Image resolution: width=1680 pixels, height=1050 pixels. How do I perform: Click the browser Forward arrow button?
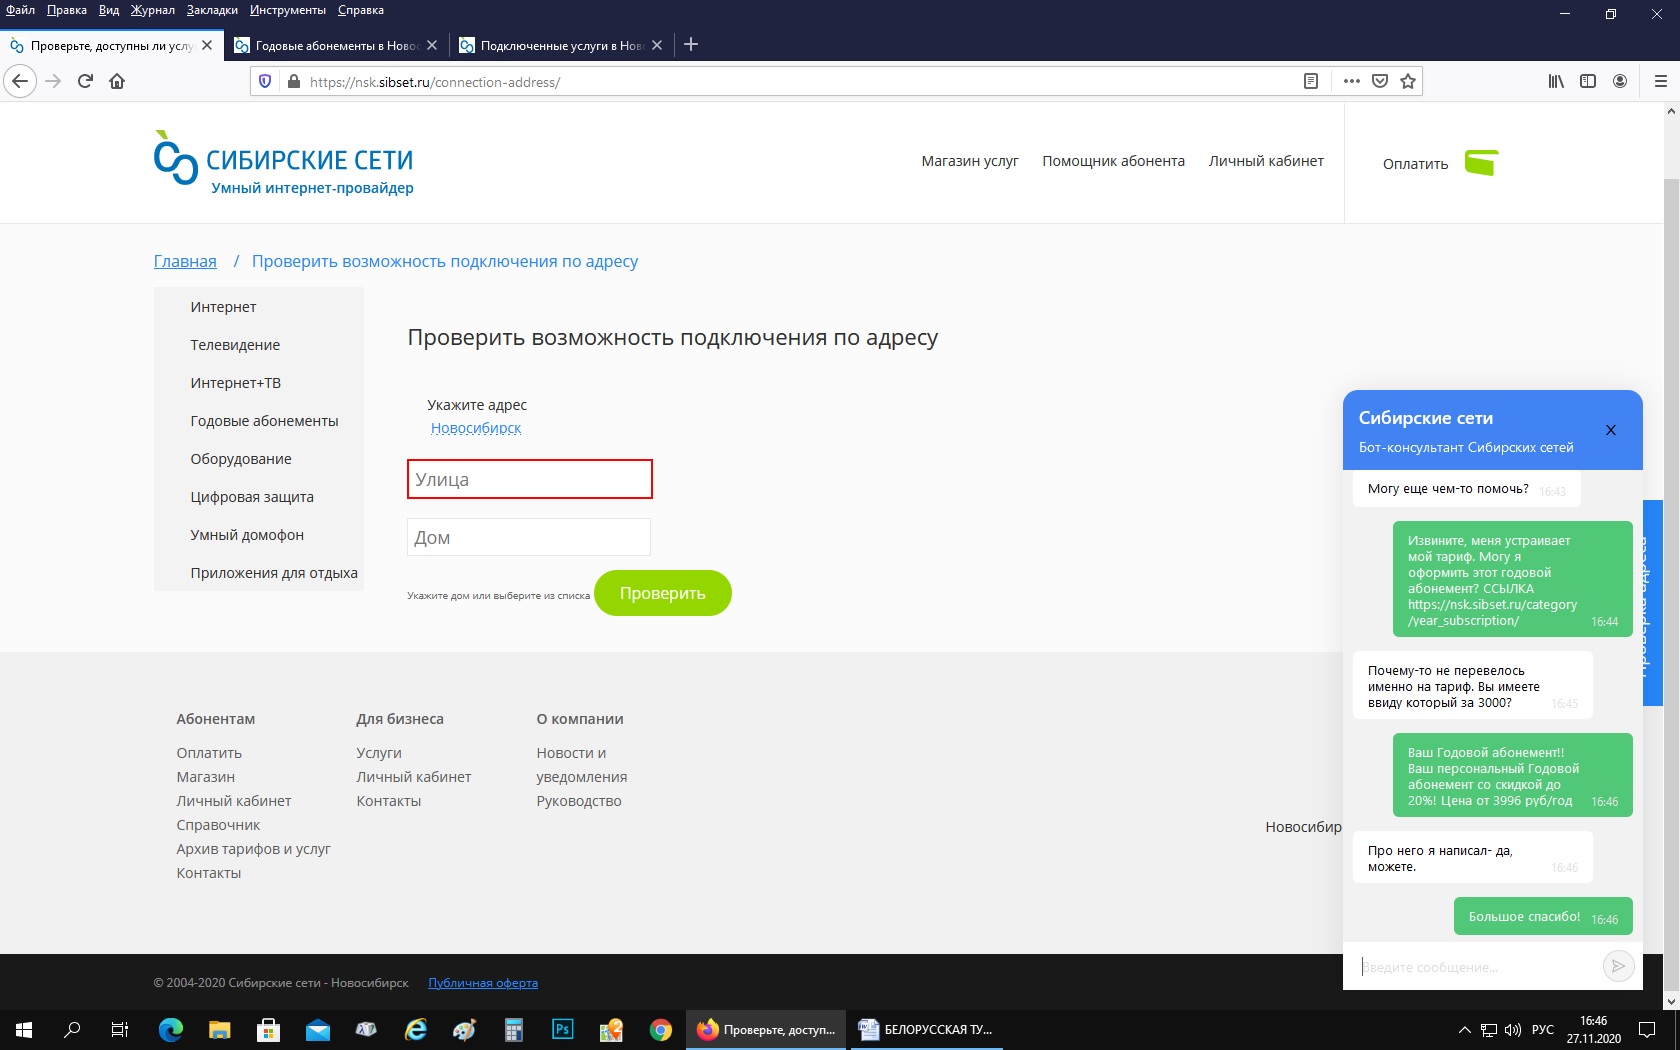54,81
